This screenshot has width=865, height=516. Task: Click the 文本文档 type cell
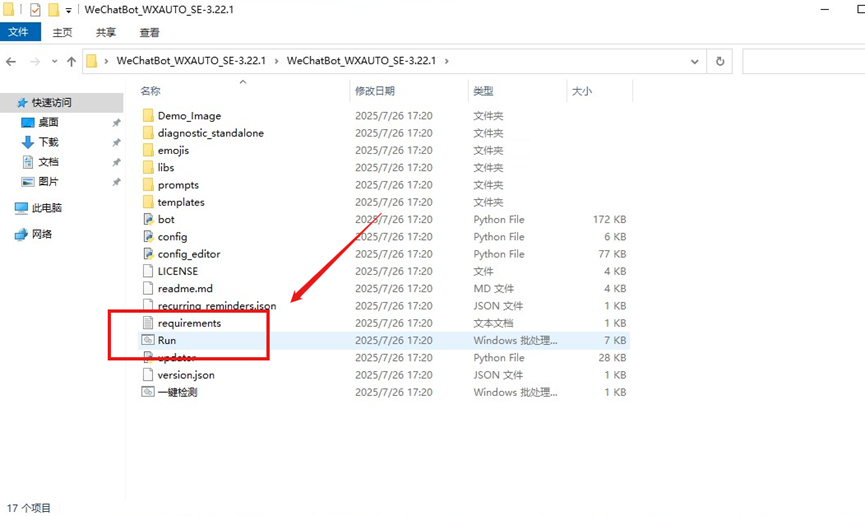coord(493,323)
